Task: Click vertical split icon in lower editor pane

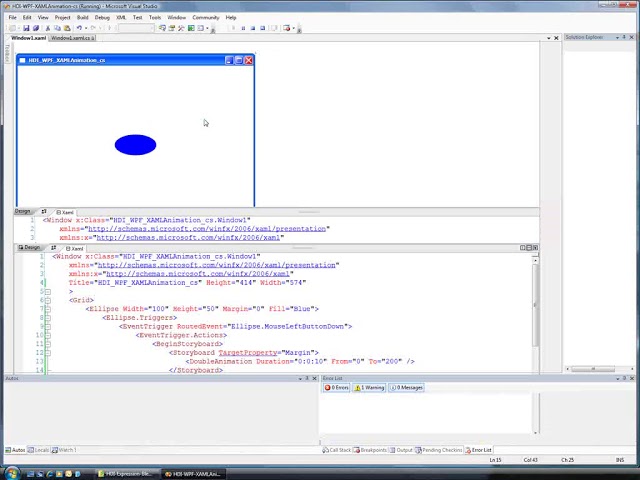Action: pos(522,248)
